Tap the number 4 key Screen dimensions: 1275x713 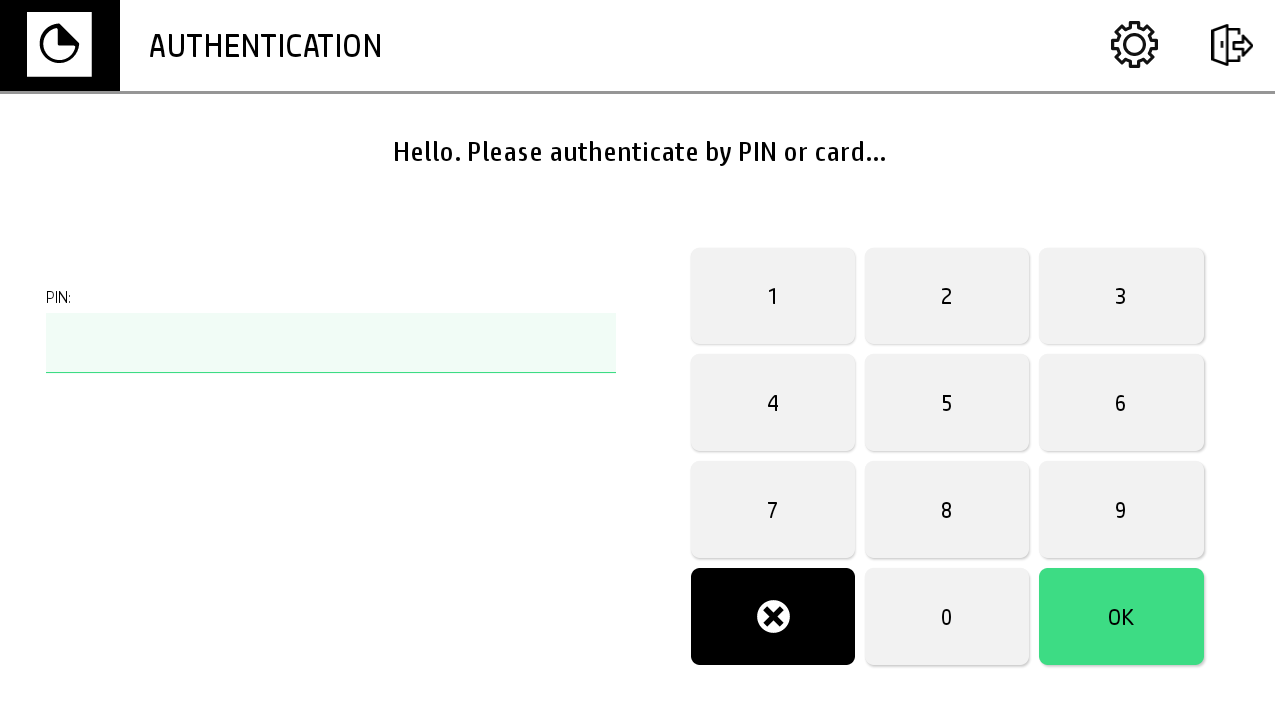point(773,403)
